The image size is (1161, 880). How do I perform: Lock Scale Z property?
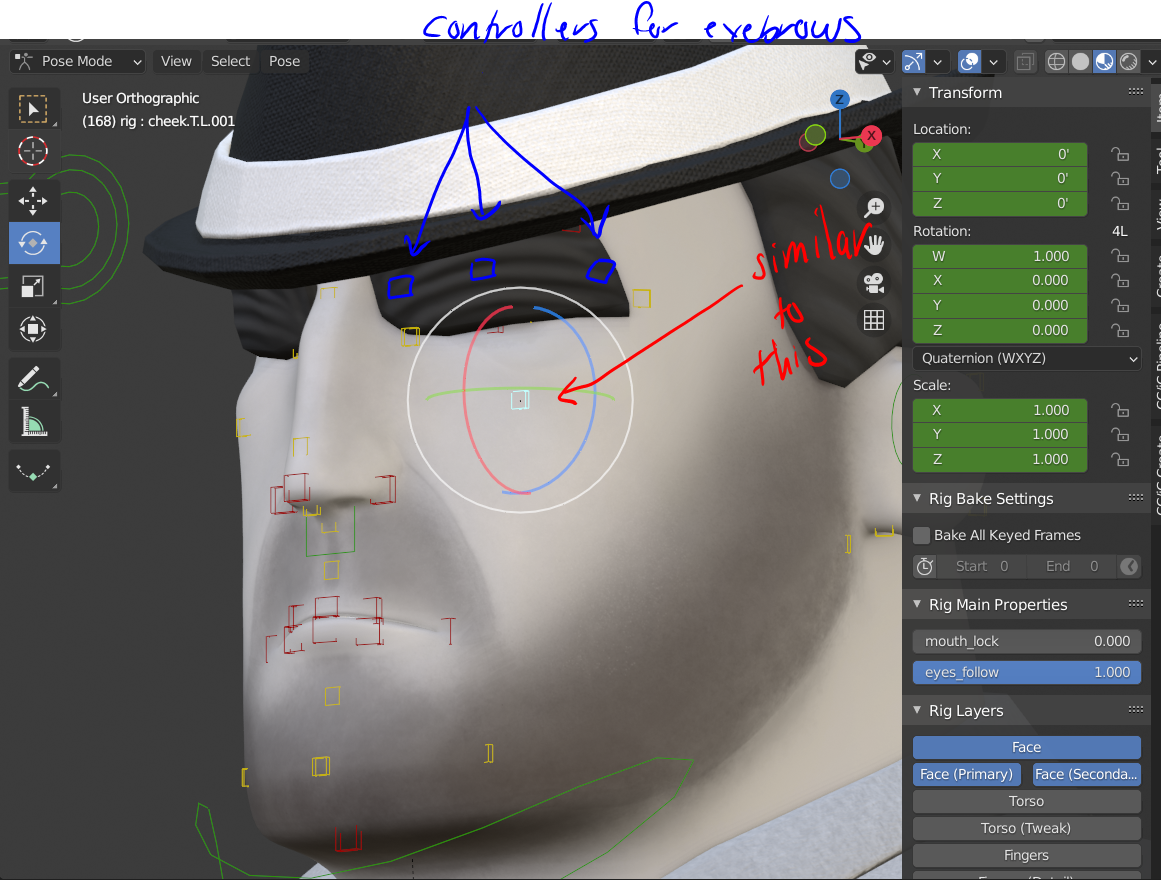[1120, 459]
